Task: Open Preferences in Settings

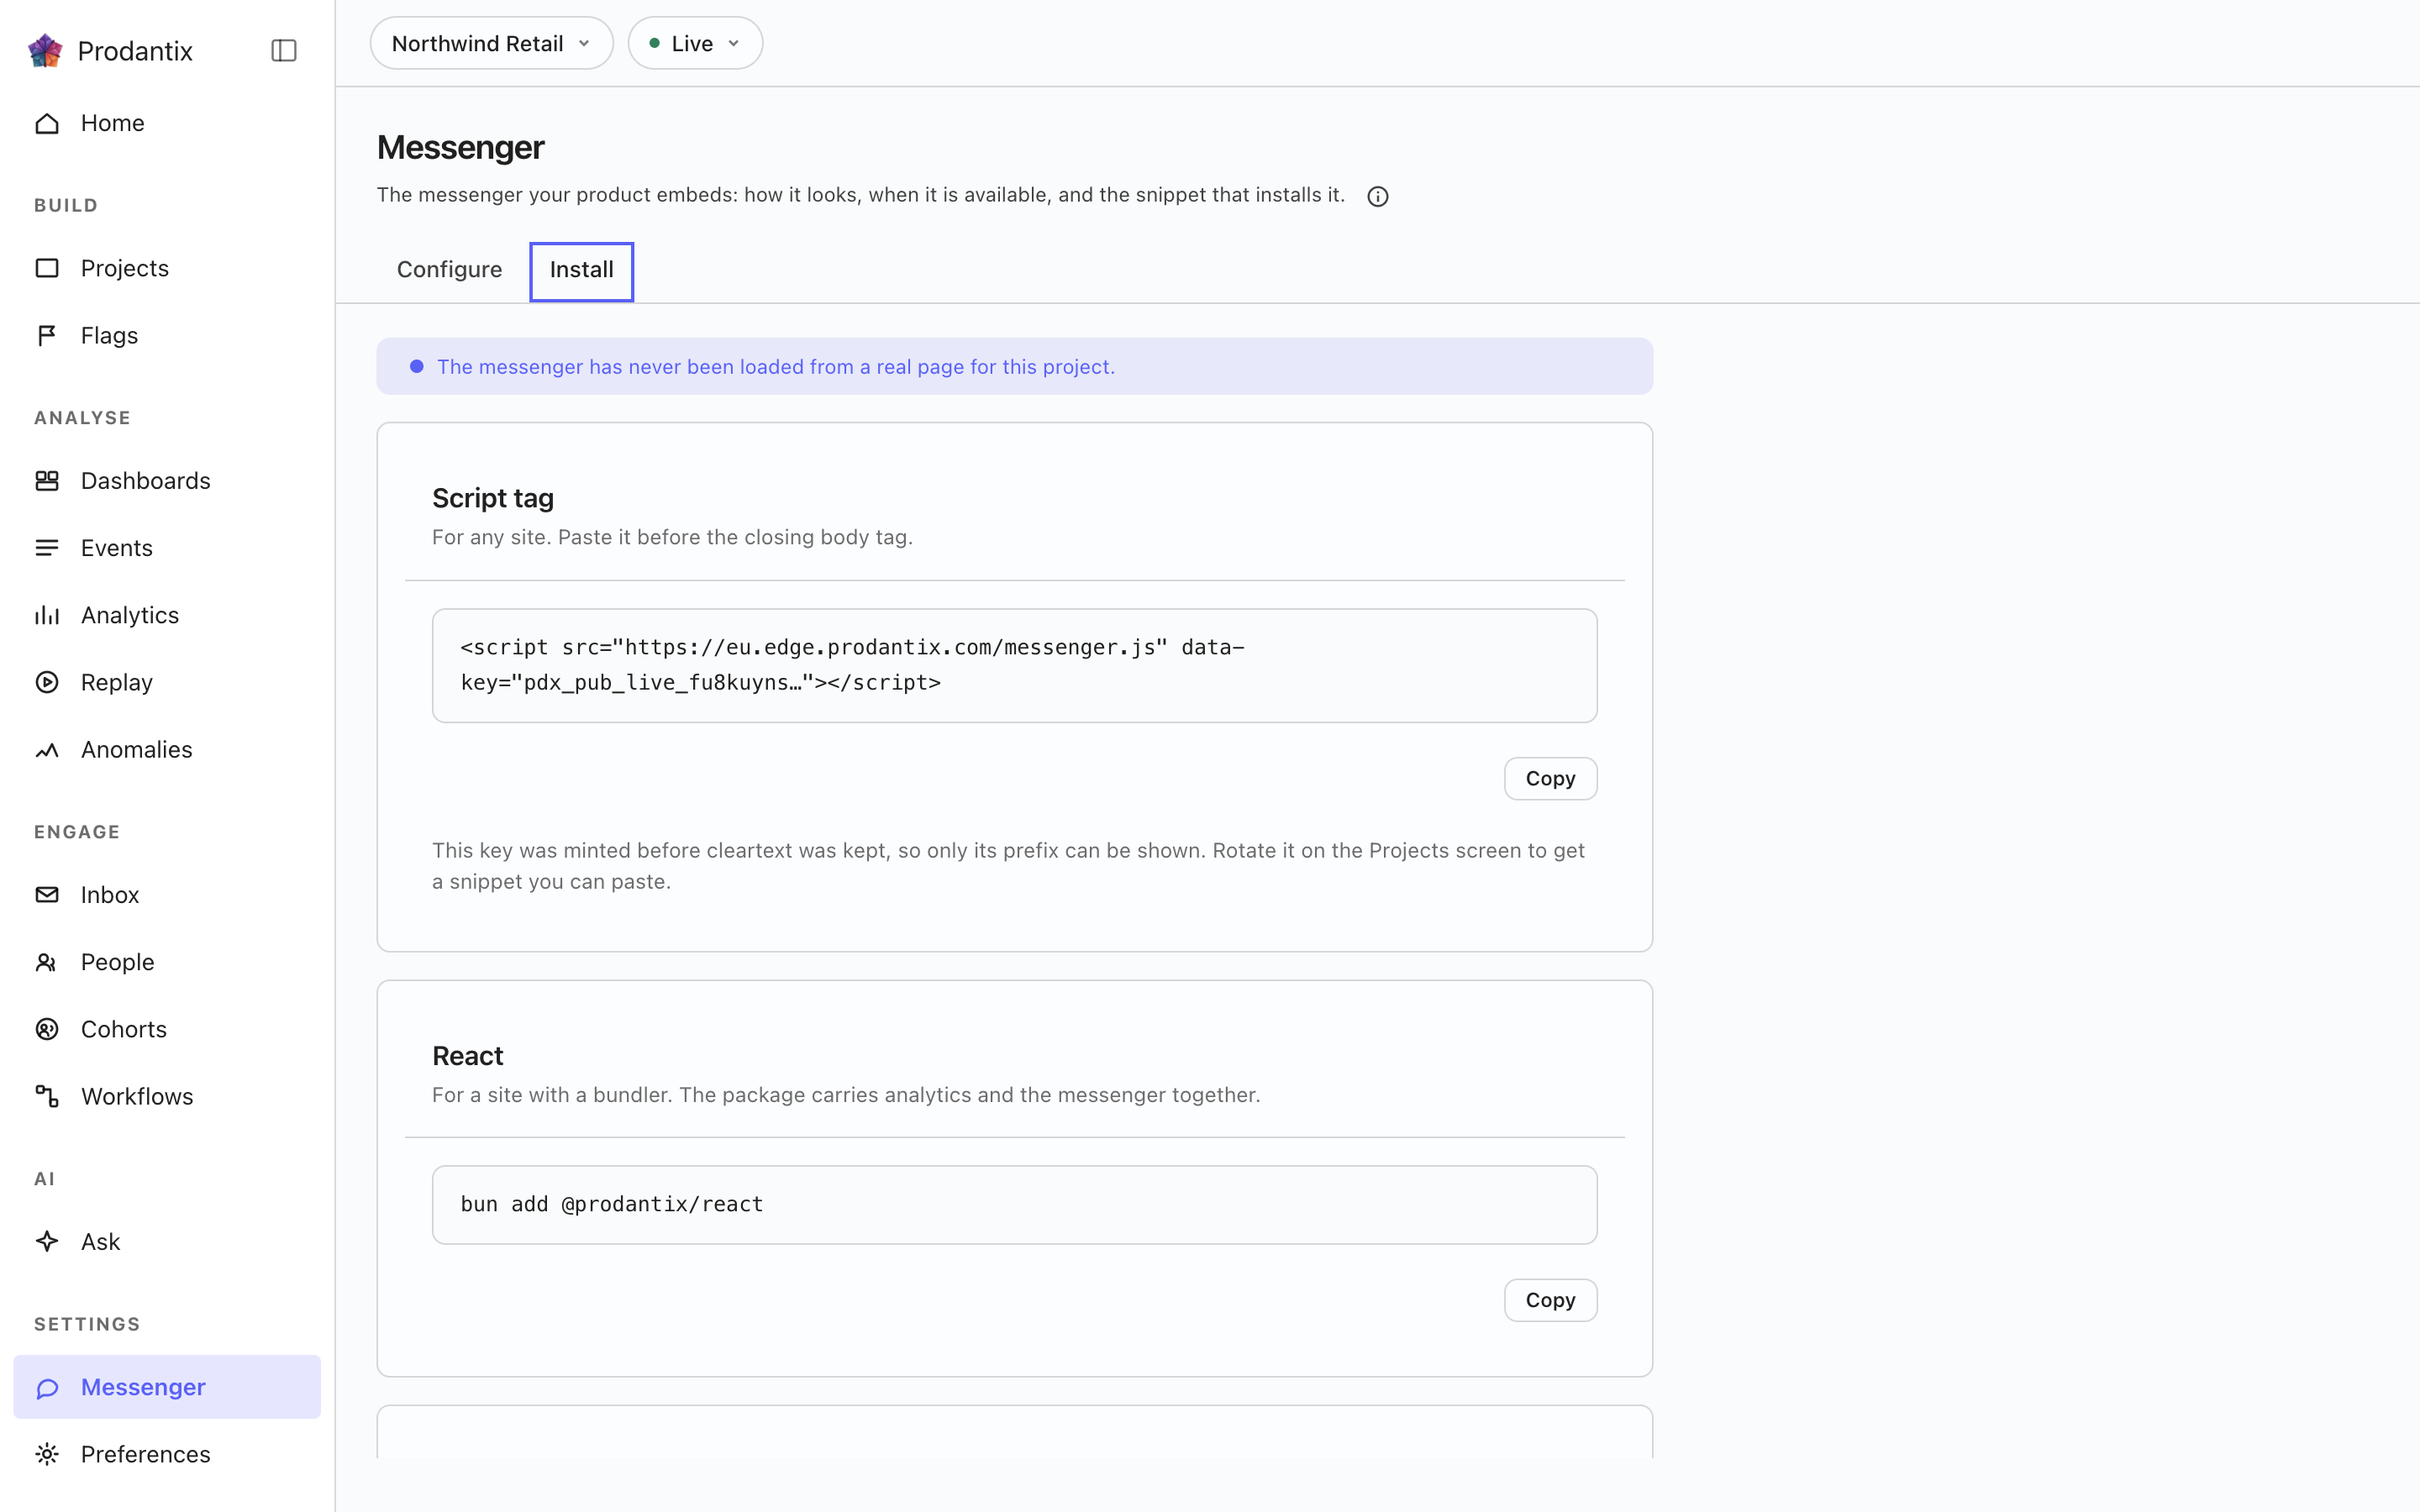Action: point(167,1454)
